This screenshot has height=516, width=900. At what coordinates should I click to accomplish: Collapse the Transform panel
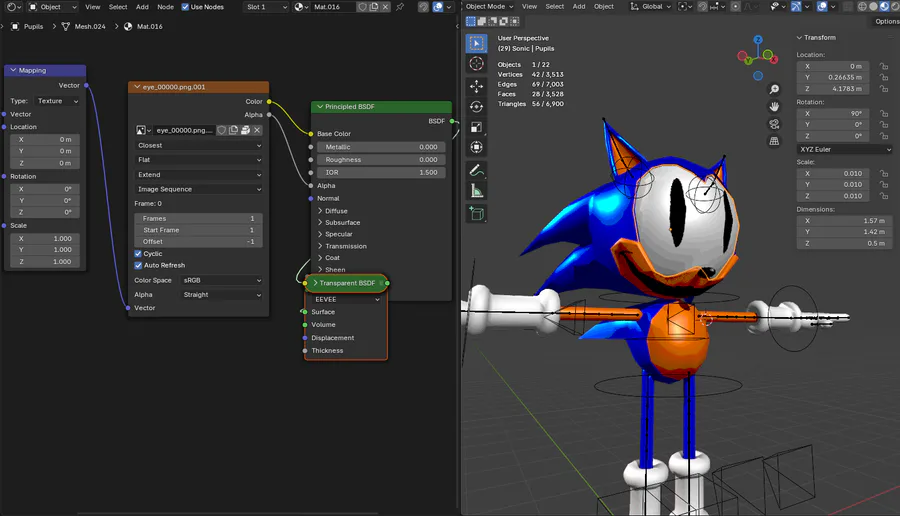(x=799, y=37)
